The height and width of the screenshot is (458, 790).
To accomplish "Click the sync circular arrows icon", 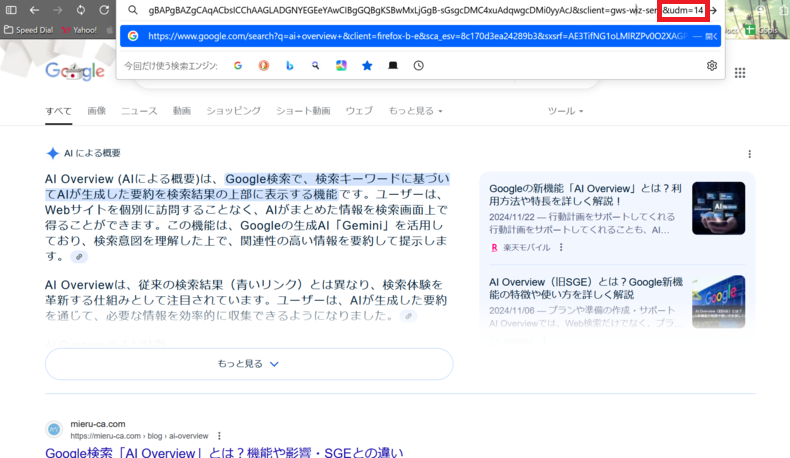I will pos(81,10).
